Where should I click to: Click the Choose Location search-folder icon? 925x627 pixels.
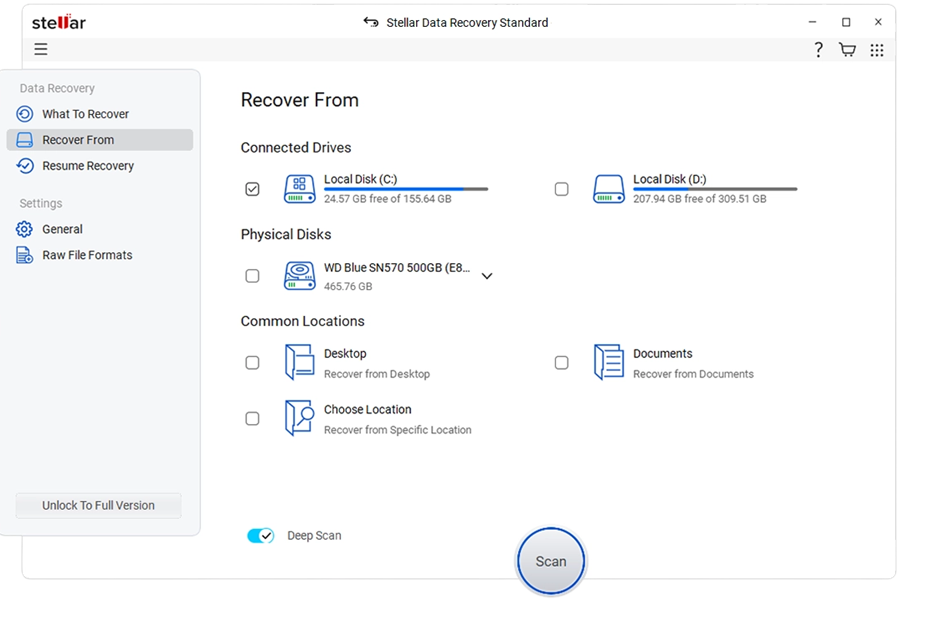(300, 418)
